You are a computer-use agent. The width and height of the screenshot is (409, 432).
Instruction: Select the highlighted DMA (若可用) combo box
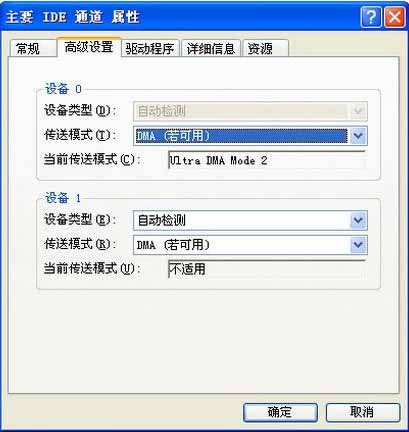(250, 136)
